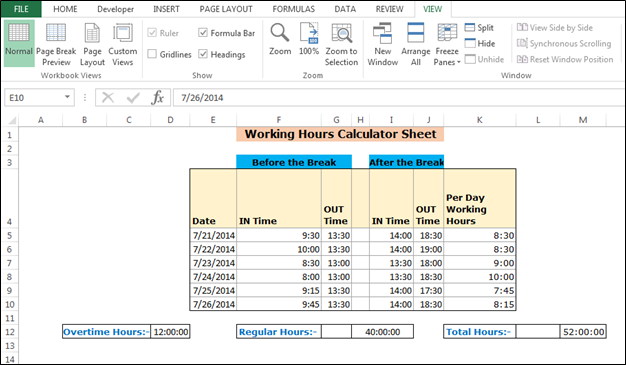The height and width of the screenshot is (365, 626).
Task: Toggle the Headings checkbox
Action: [x=203, y=54]
